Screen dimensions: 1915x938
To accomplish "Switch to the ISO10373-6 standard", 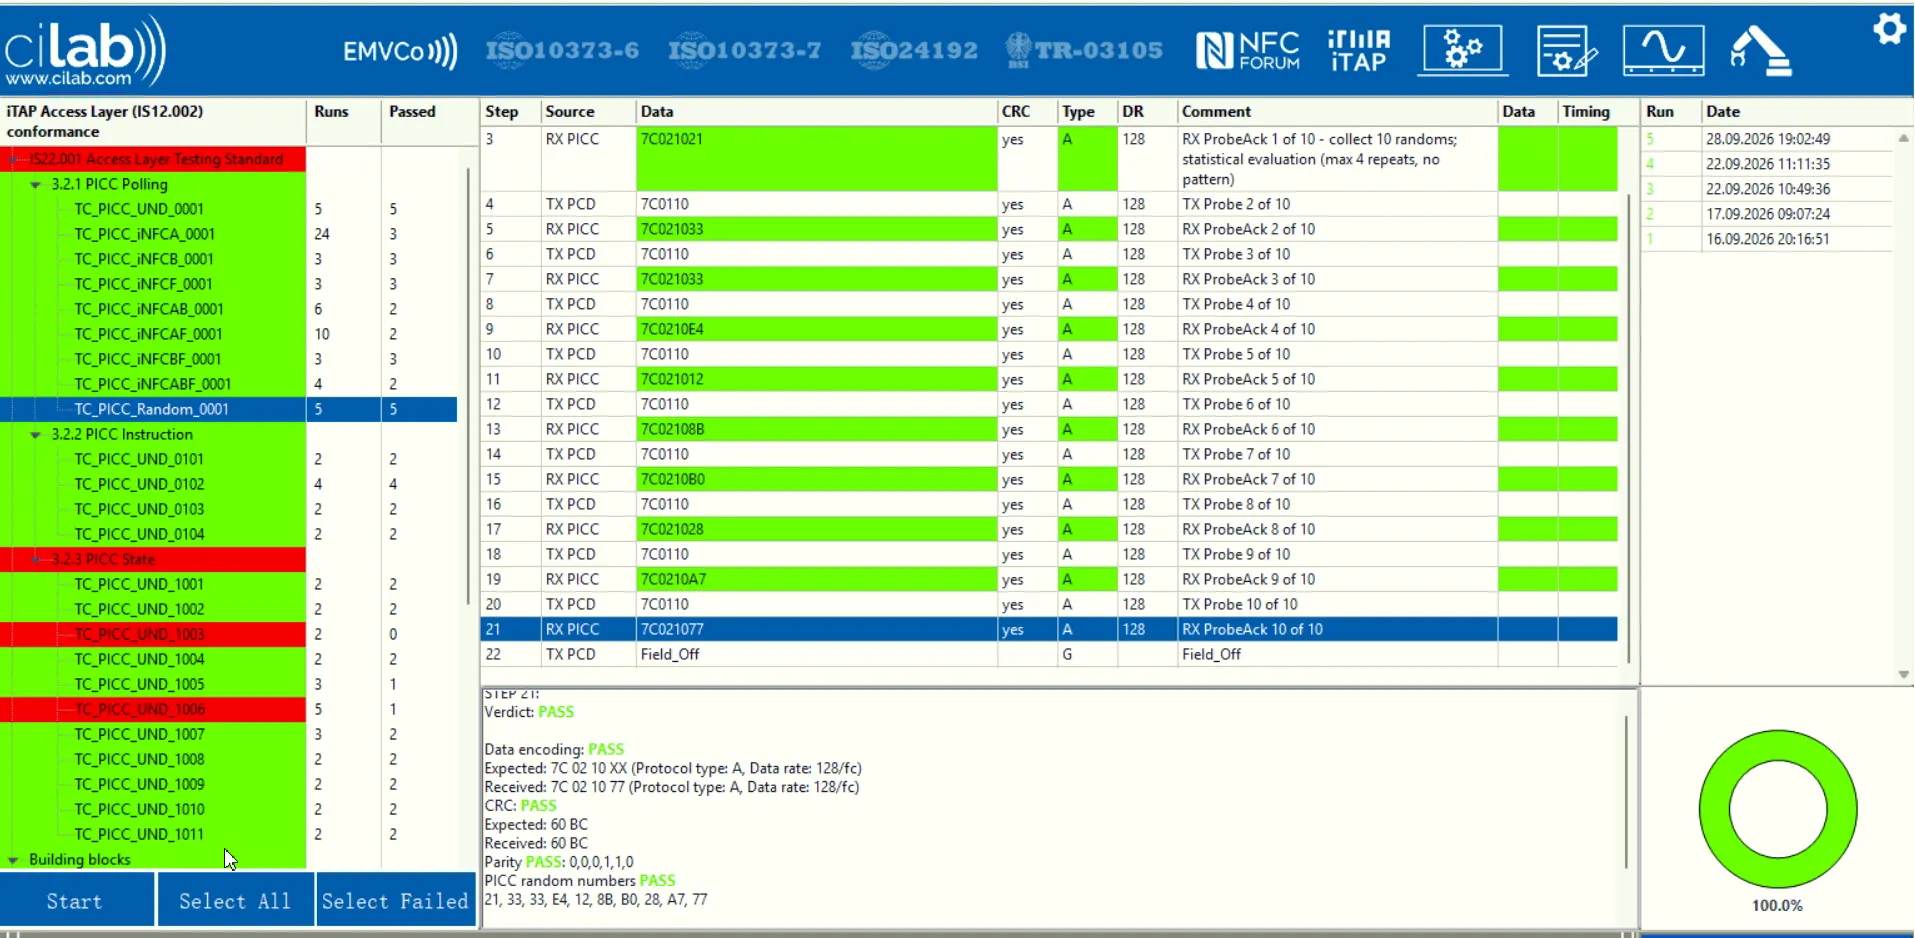I will (x=562, y=50).
